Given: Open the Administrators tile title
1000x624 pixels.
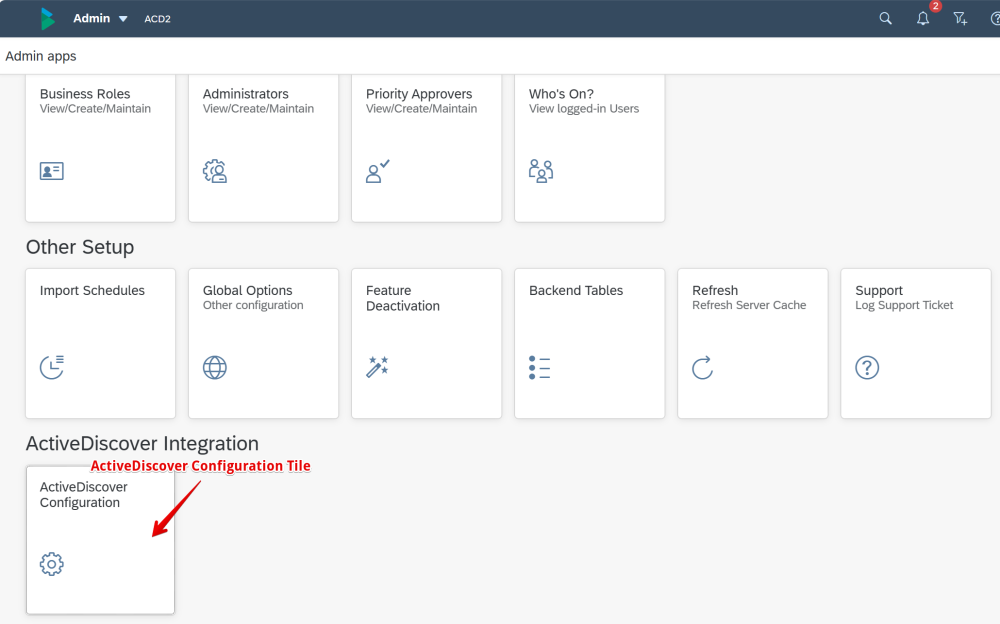Looking at the screenshot, I should pyautogui.click(x=246, y=94).
